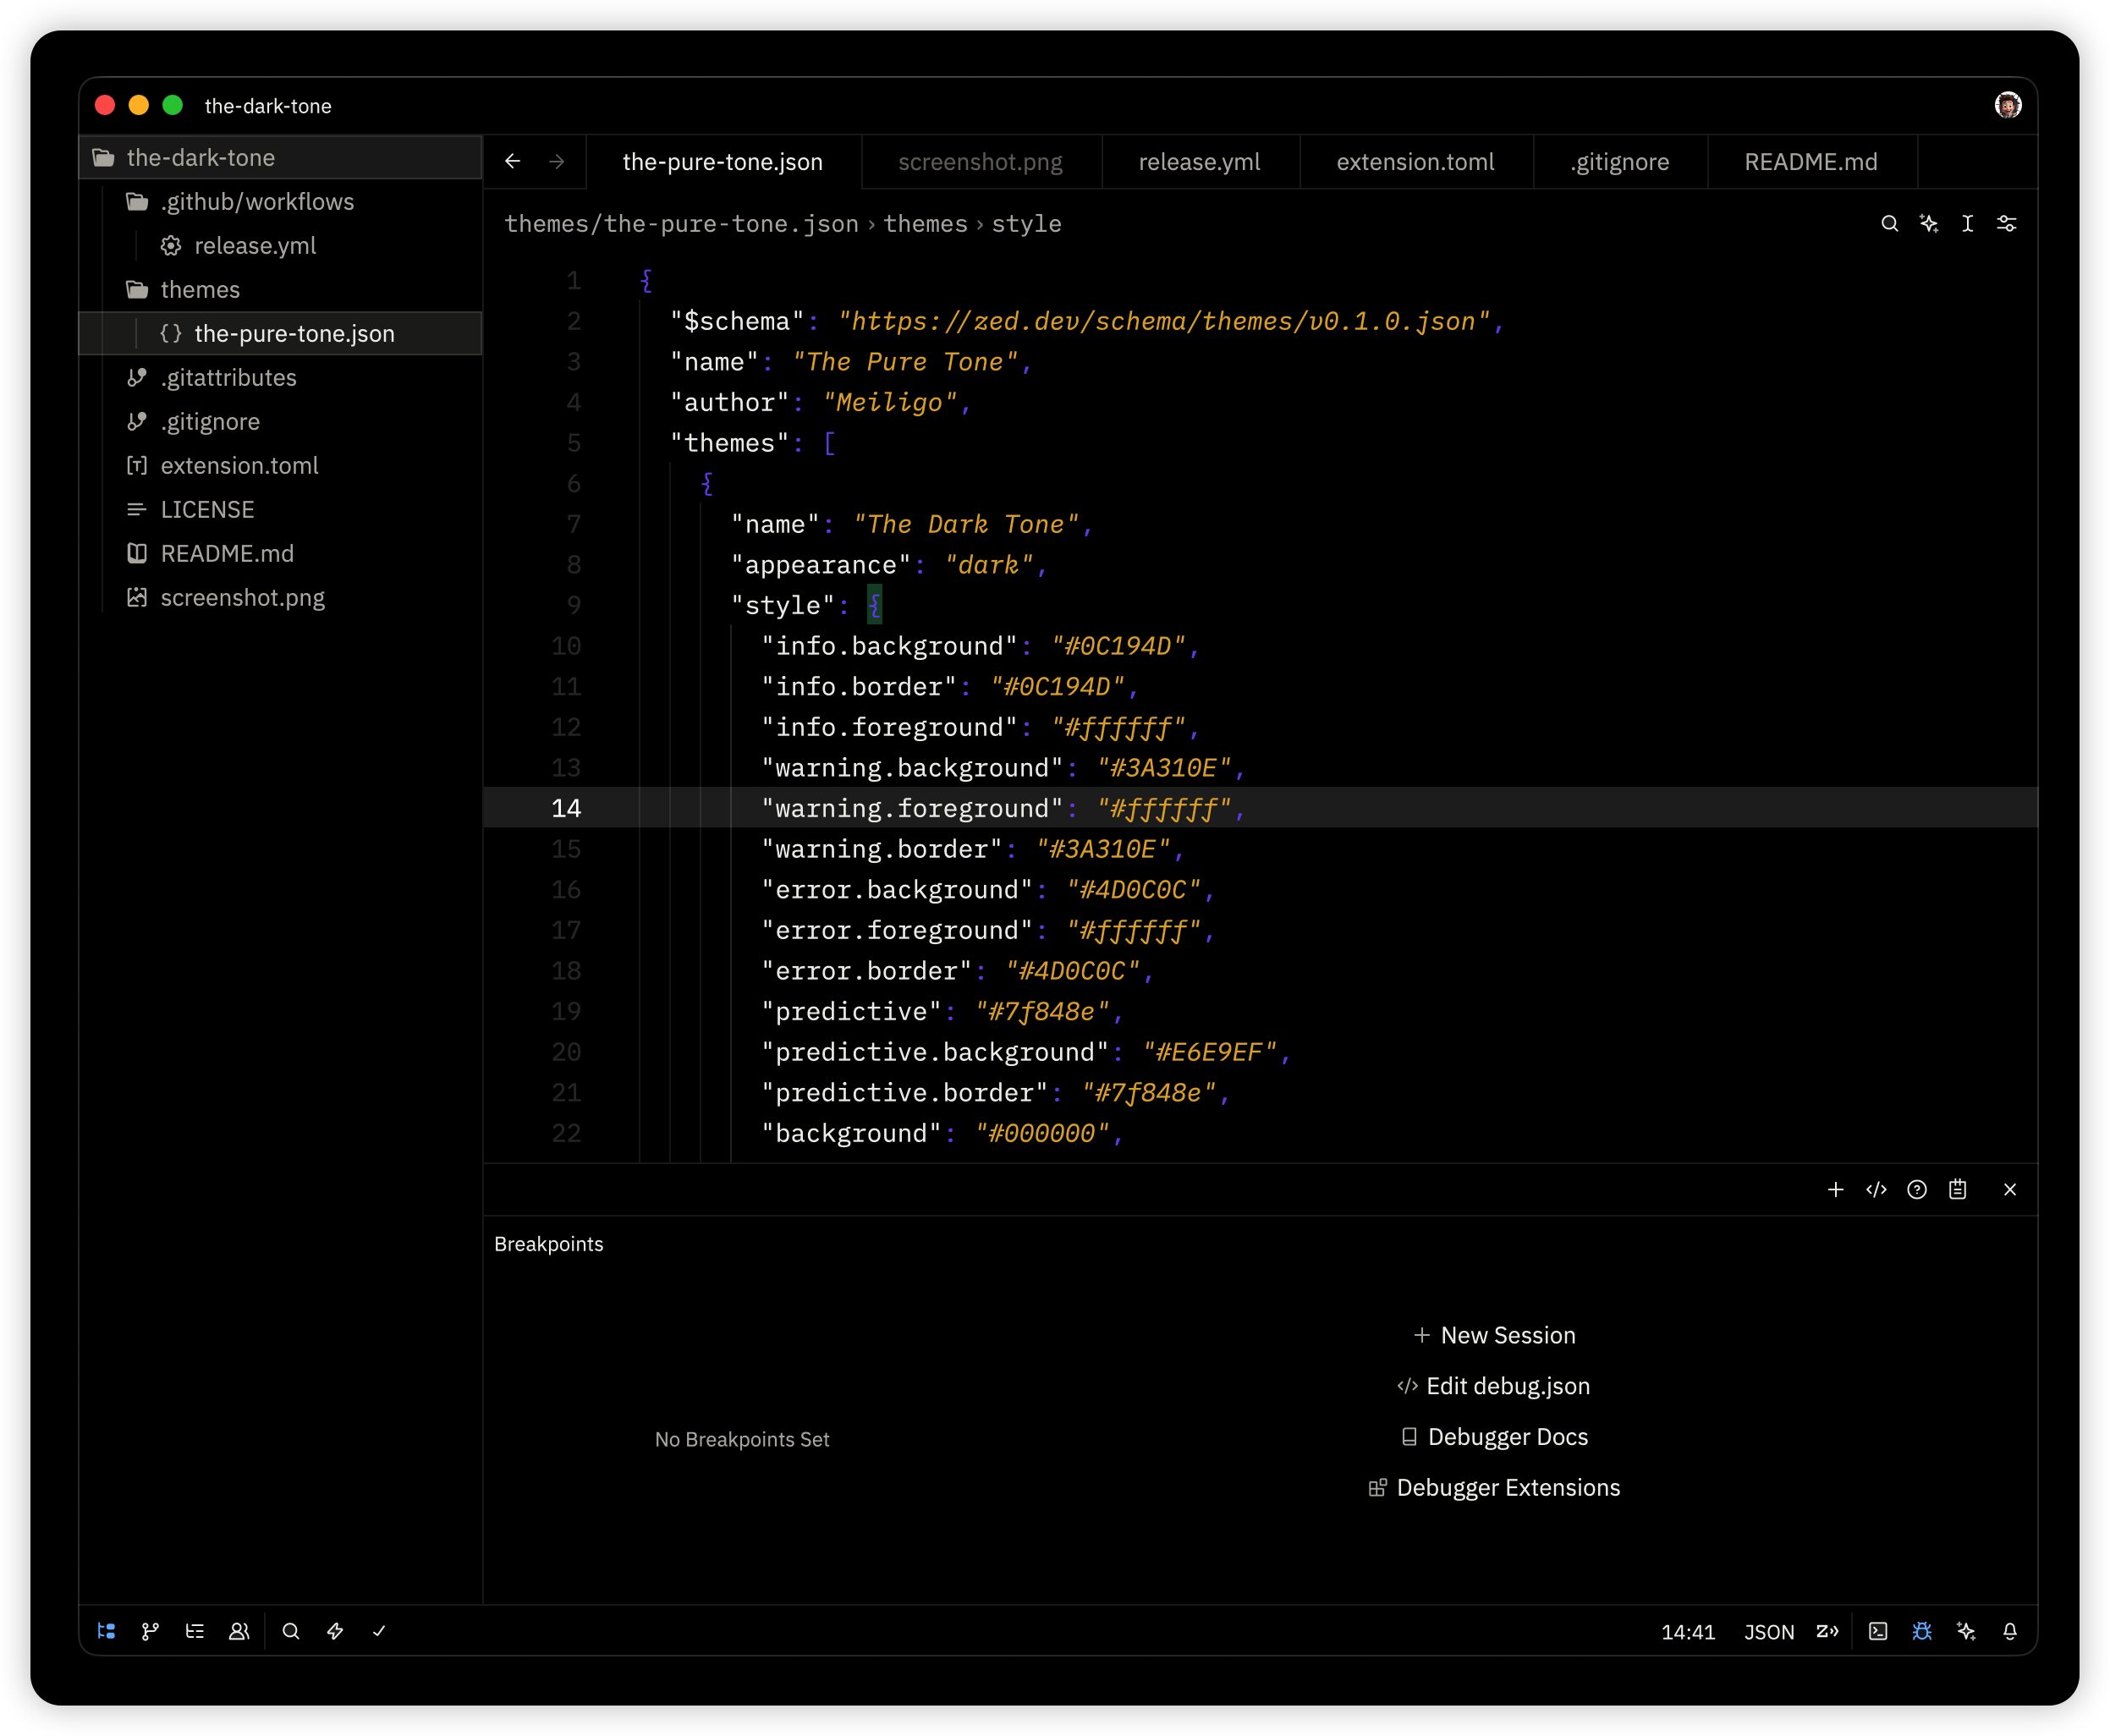This screenshot has height=1736, width=2110.
Task: Click the checkmark diagnostics icon
Action: (379, 1631)
